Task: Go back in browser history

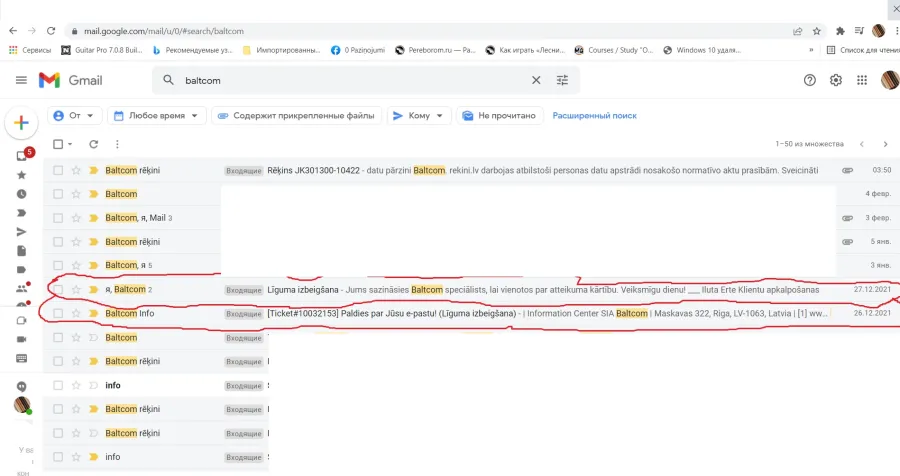Action: 13,31
